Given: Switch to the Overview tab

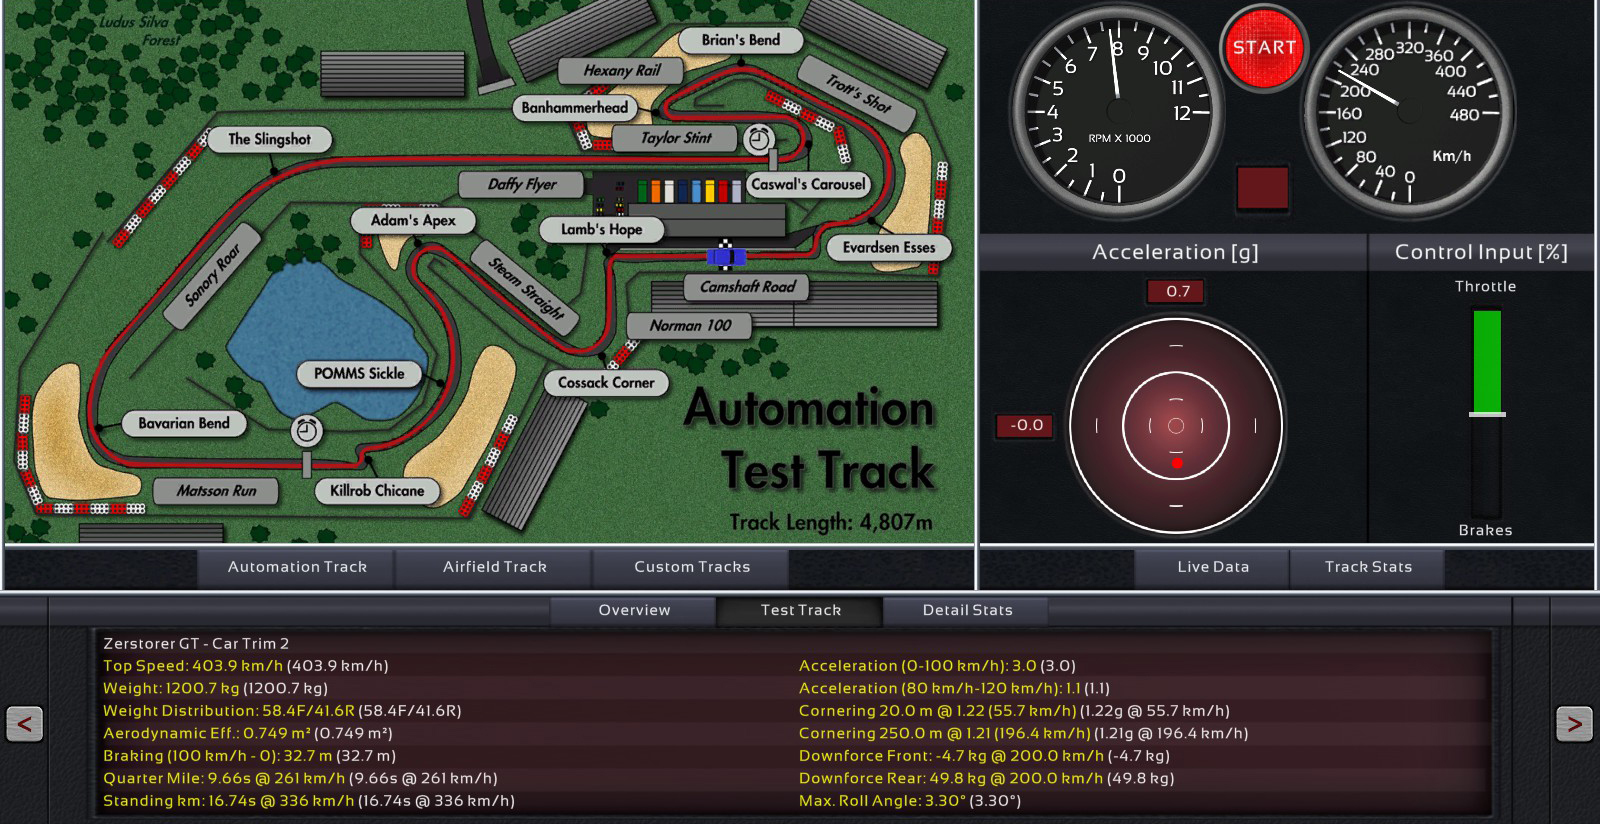Looking at the screenshot, I should pos(634,610).
